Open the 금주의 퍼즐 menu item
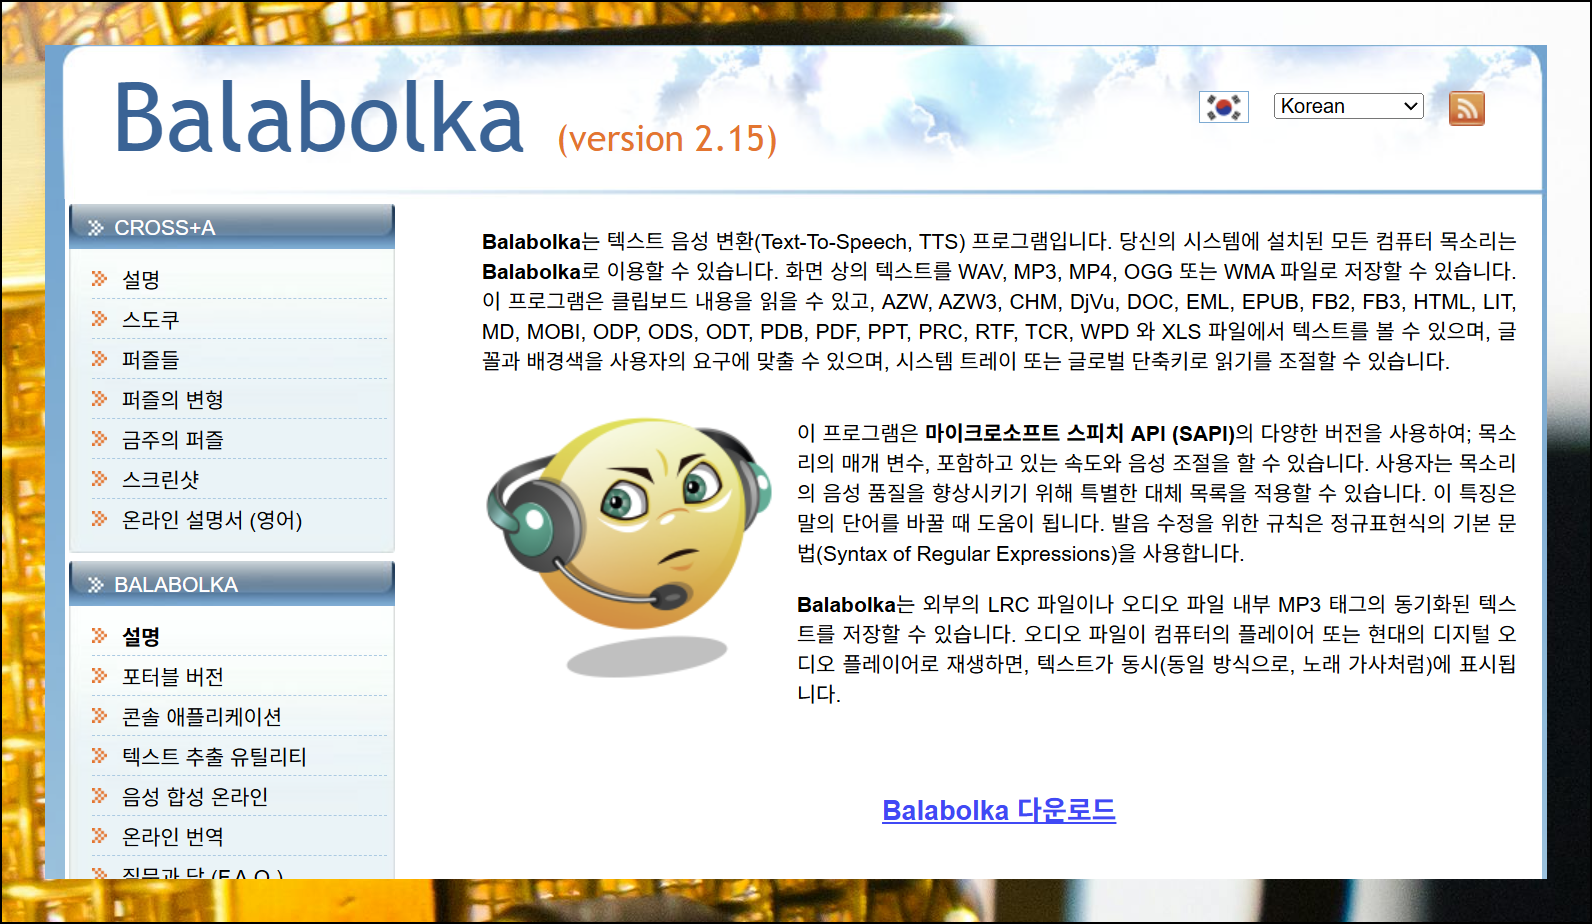The width and height of the screenshot is (1592, 924). pos(172,440)
